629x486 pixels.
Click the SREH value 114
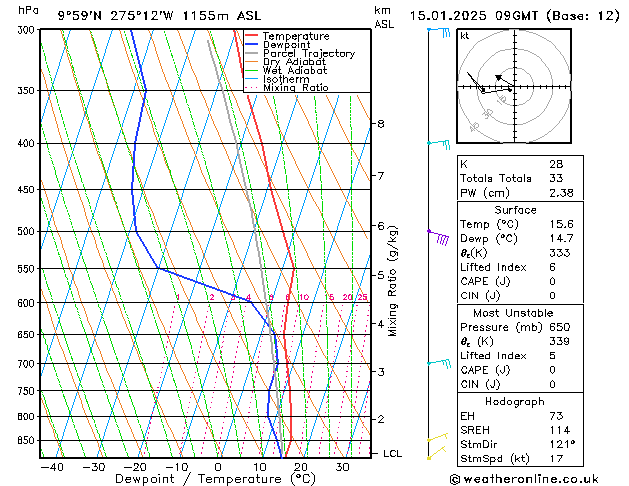pyautogui.click(x=560, y=430)
